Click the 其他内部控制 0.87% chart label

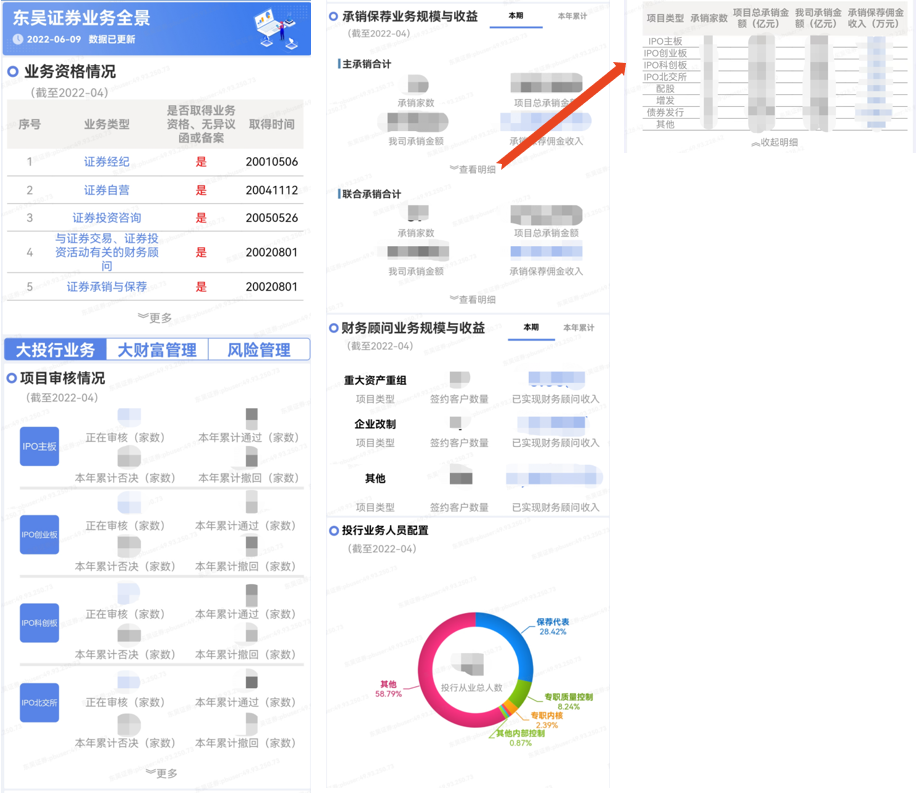(x=520, y=738)
